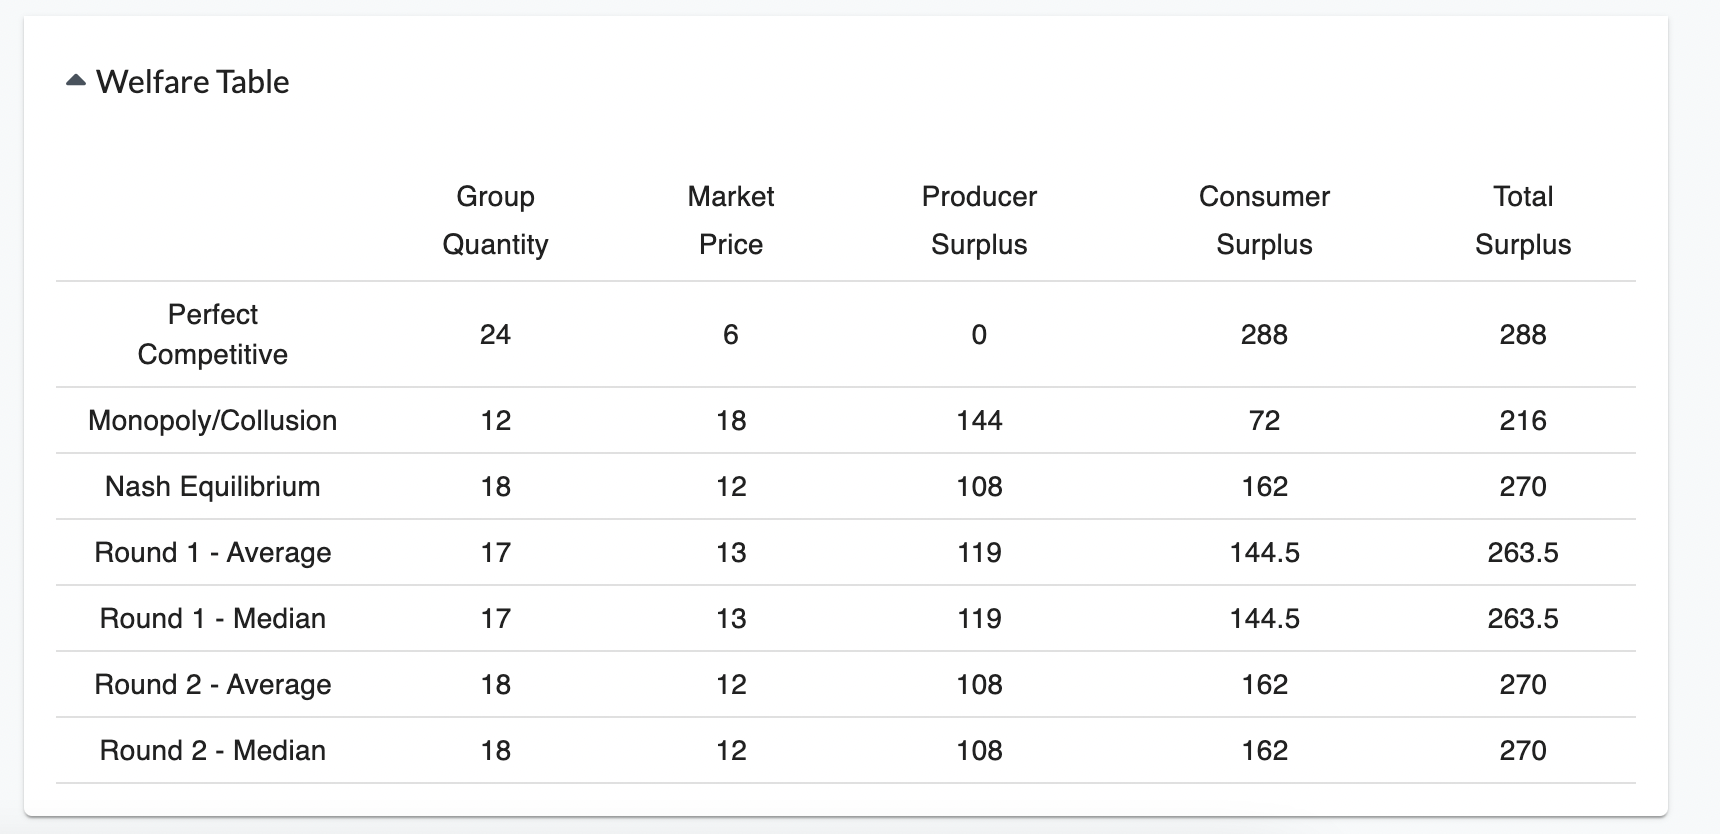This screenshot has height=834, width=1720.
Task: Click the Monopoly/Collusion row label
Action: [213, 420]
